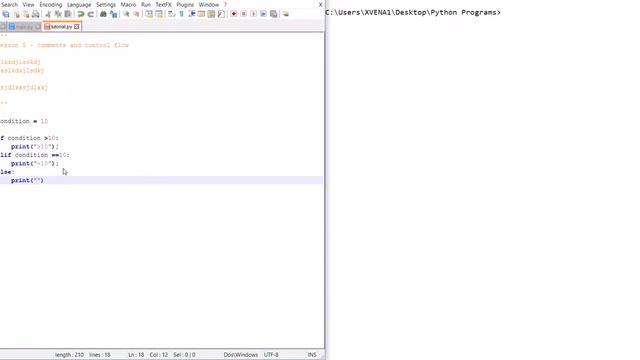This screenshot has width=640, height=360.
Task: Open the Macro menu
Action: tap(128, 4)
